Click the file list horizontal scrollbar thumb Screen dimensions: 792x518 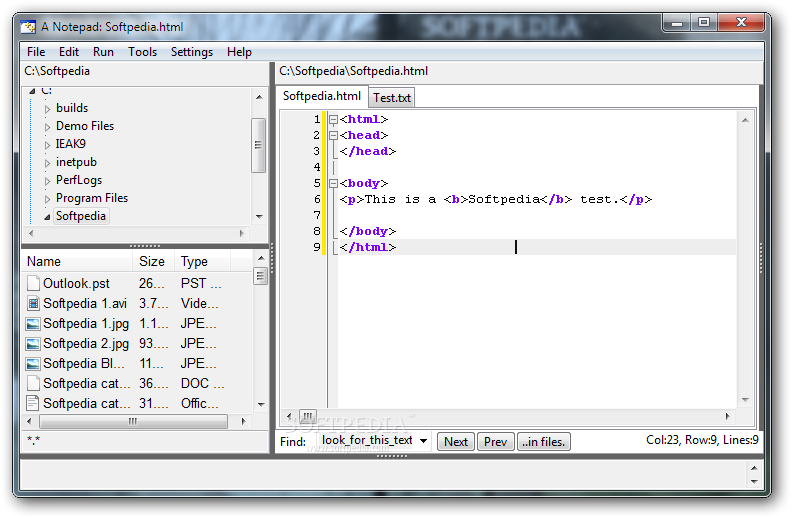[x=133, y=421]
